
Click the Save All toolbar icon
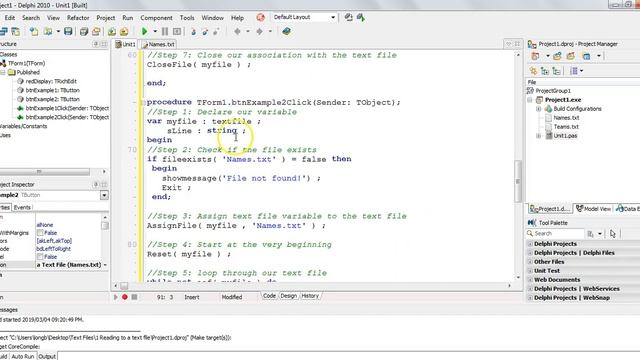tap(84, 31)
